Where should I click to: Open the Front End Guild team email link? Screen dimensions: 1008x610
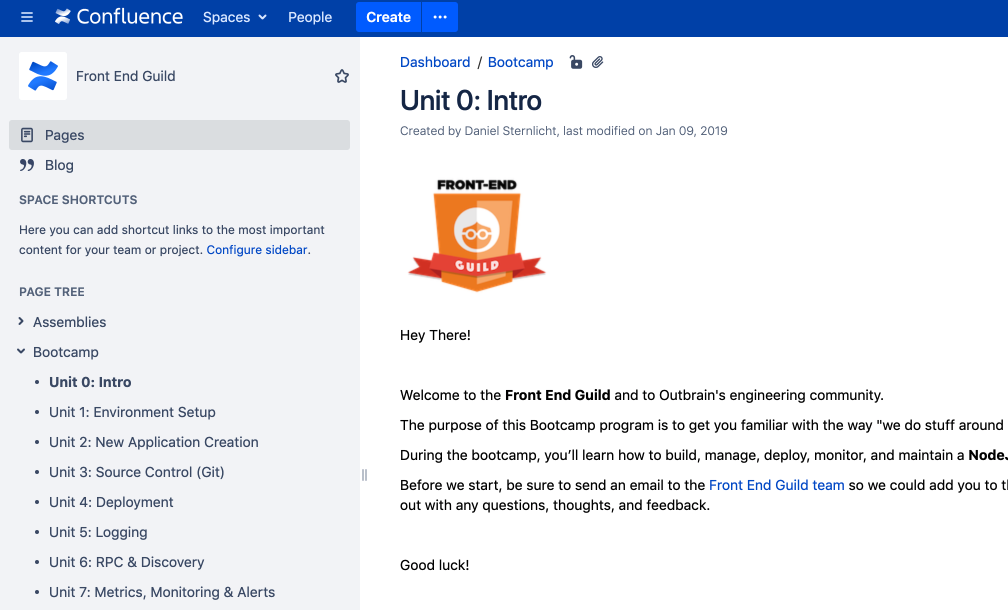coord(777,485)
